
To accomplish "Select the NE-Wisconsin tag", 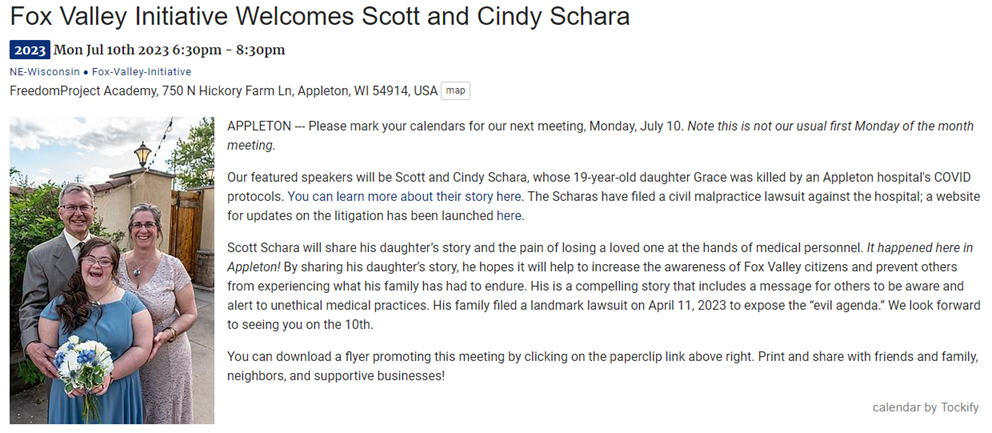I will [x=43, y=72].
